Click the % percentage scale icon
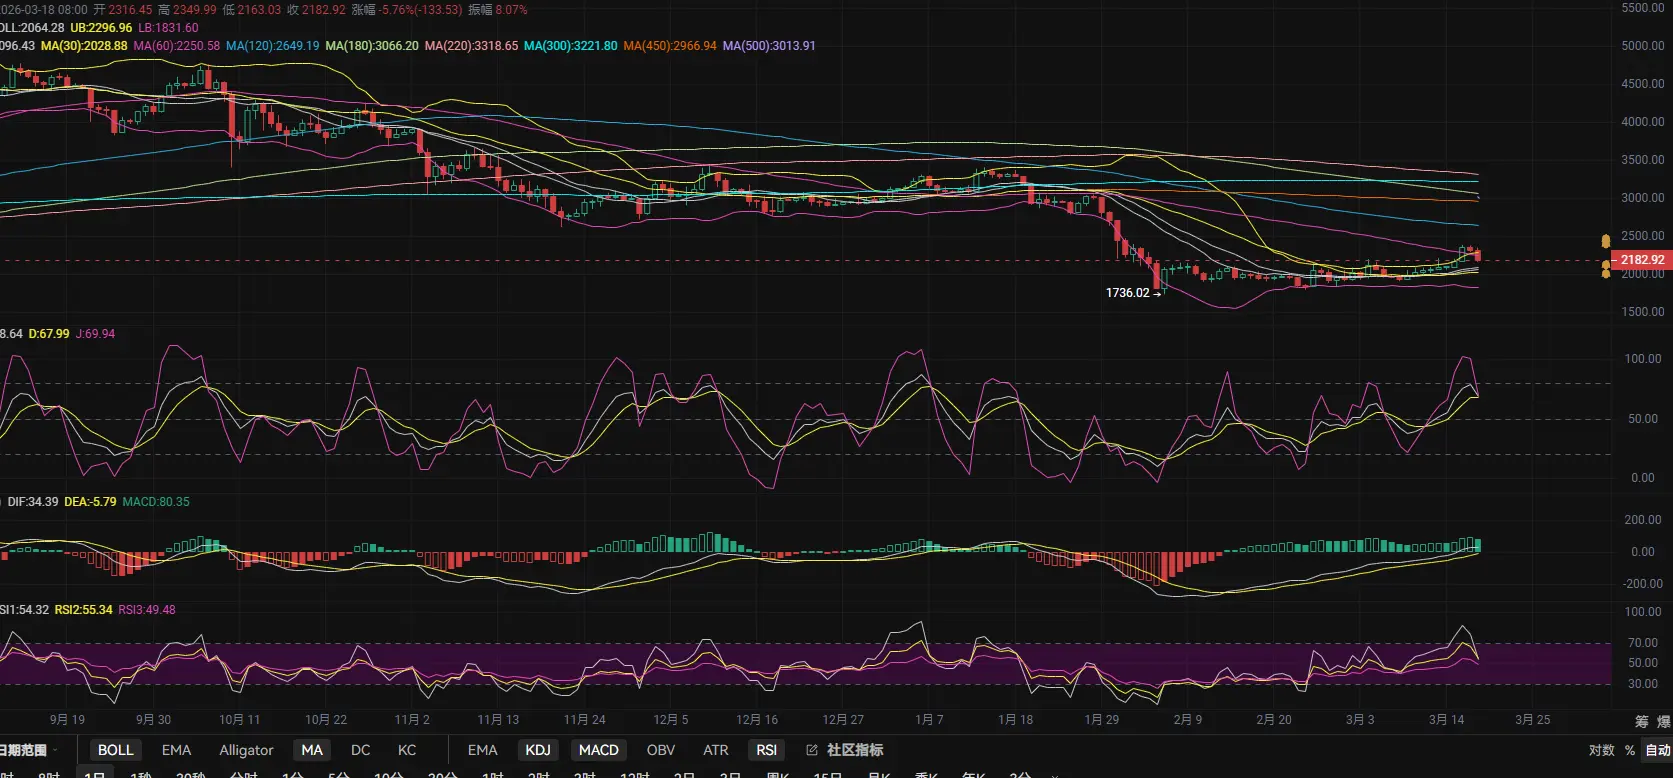 point(1630,750)
